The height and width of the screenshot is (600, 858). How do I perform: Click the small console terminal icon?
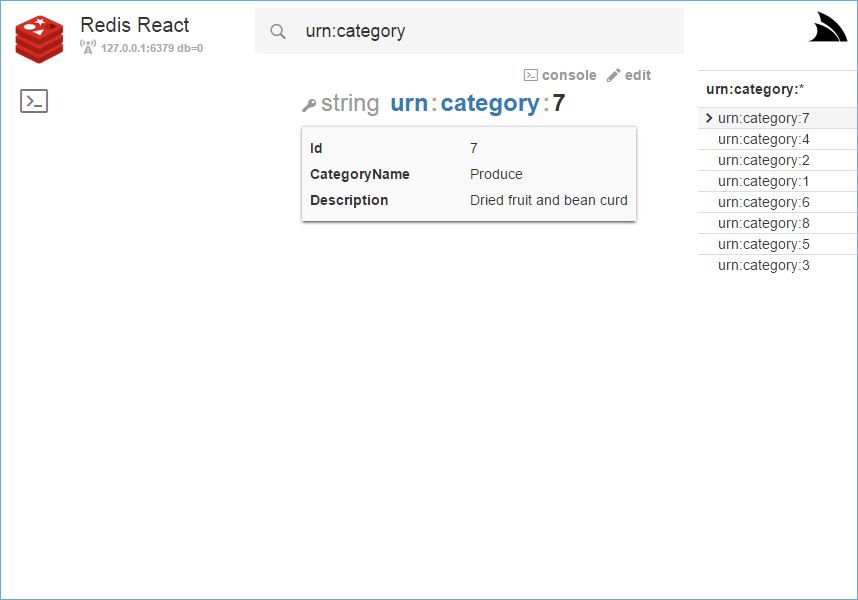click(x=530, y=75)
